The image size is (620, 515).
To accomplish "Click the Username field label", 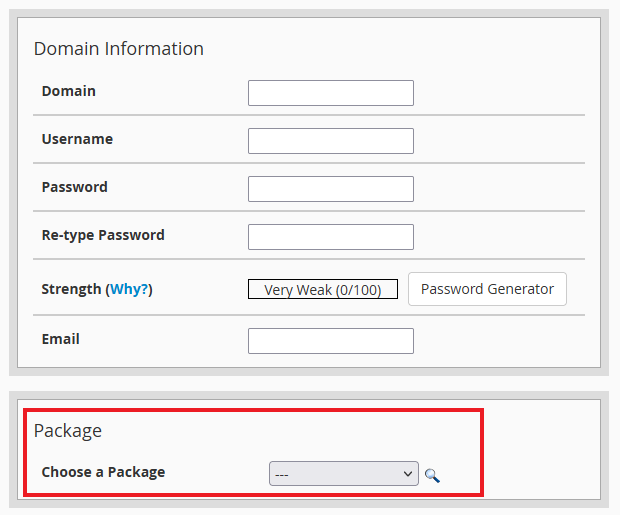I will coord(77,139).
